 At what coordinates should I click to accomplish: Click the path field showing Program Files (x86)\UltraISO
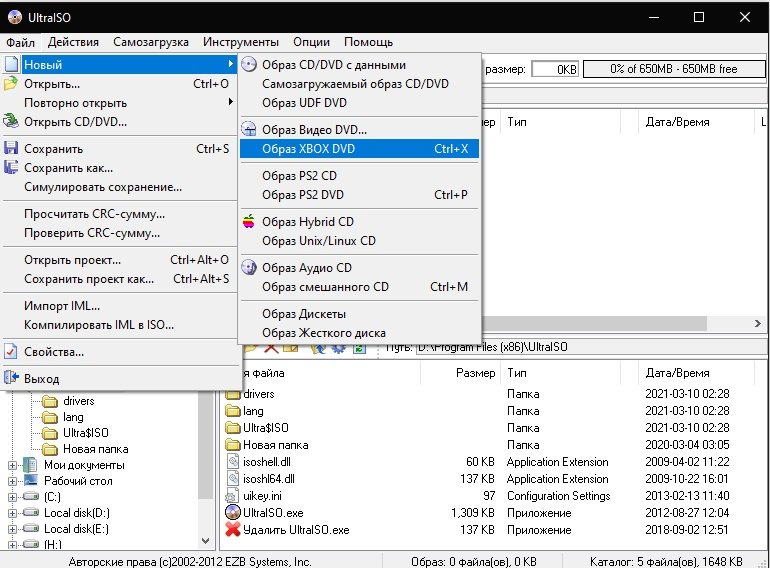click(592, 348)
